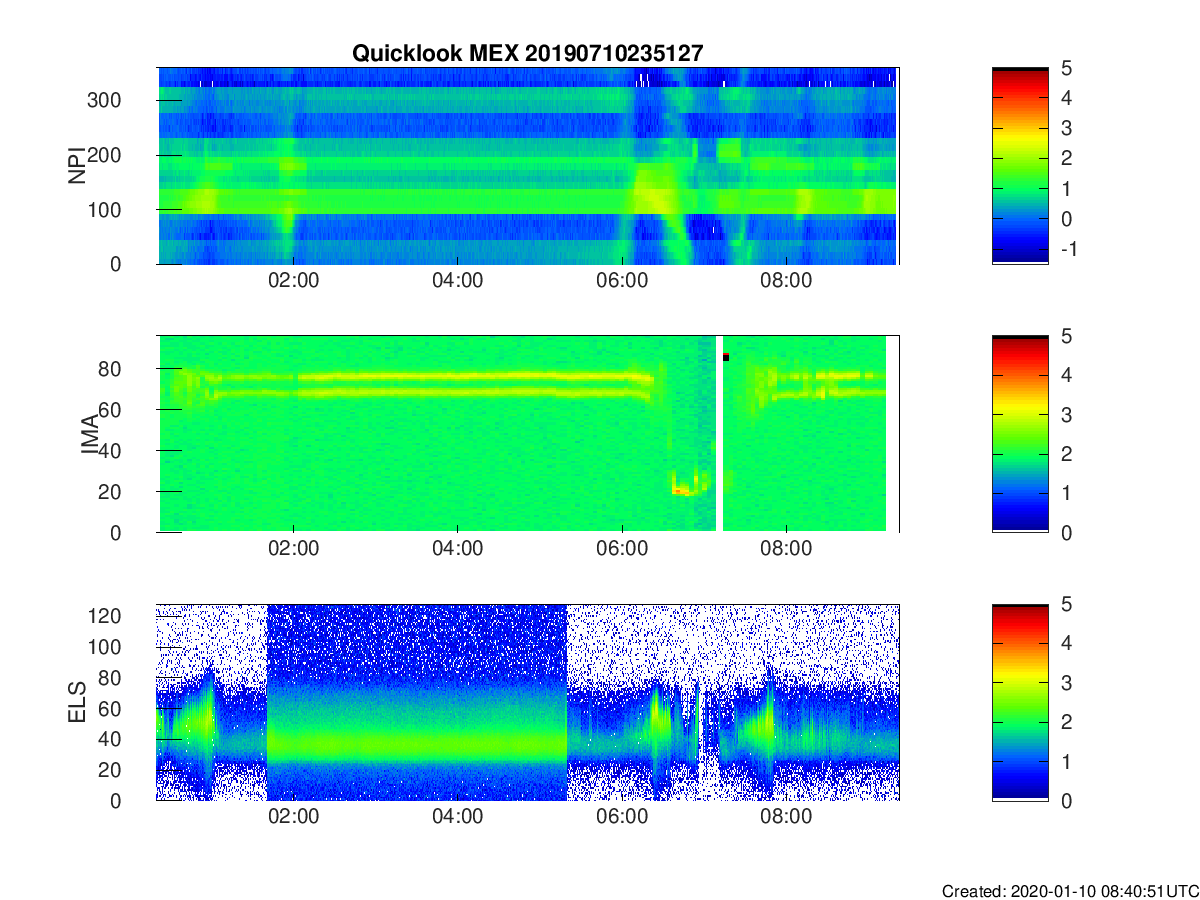The height and width of the screenshot is (900, 1200).
Task: Click the 1 label on ELS color bar
Action: click(x=1066, y=761)
